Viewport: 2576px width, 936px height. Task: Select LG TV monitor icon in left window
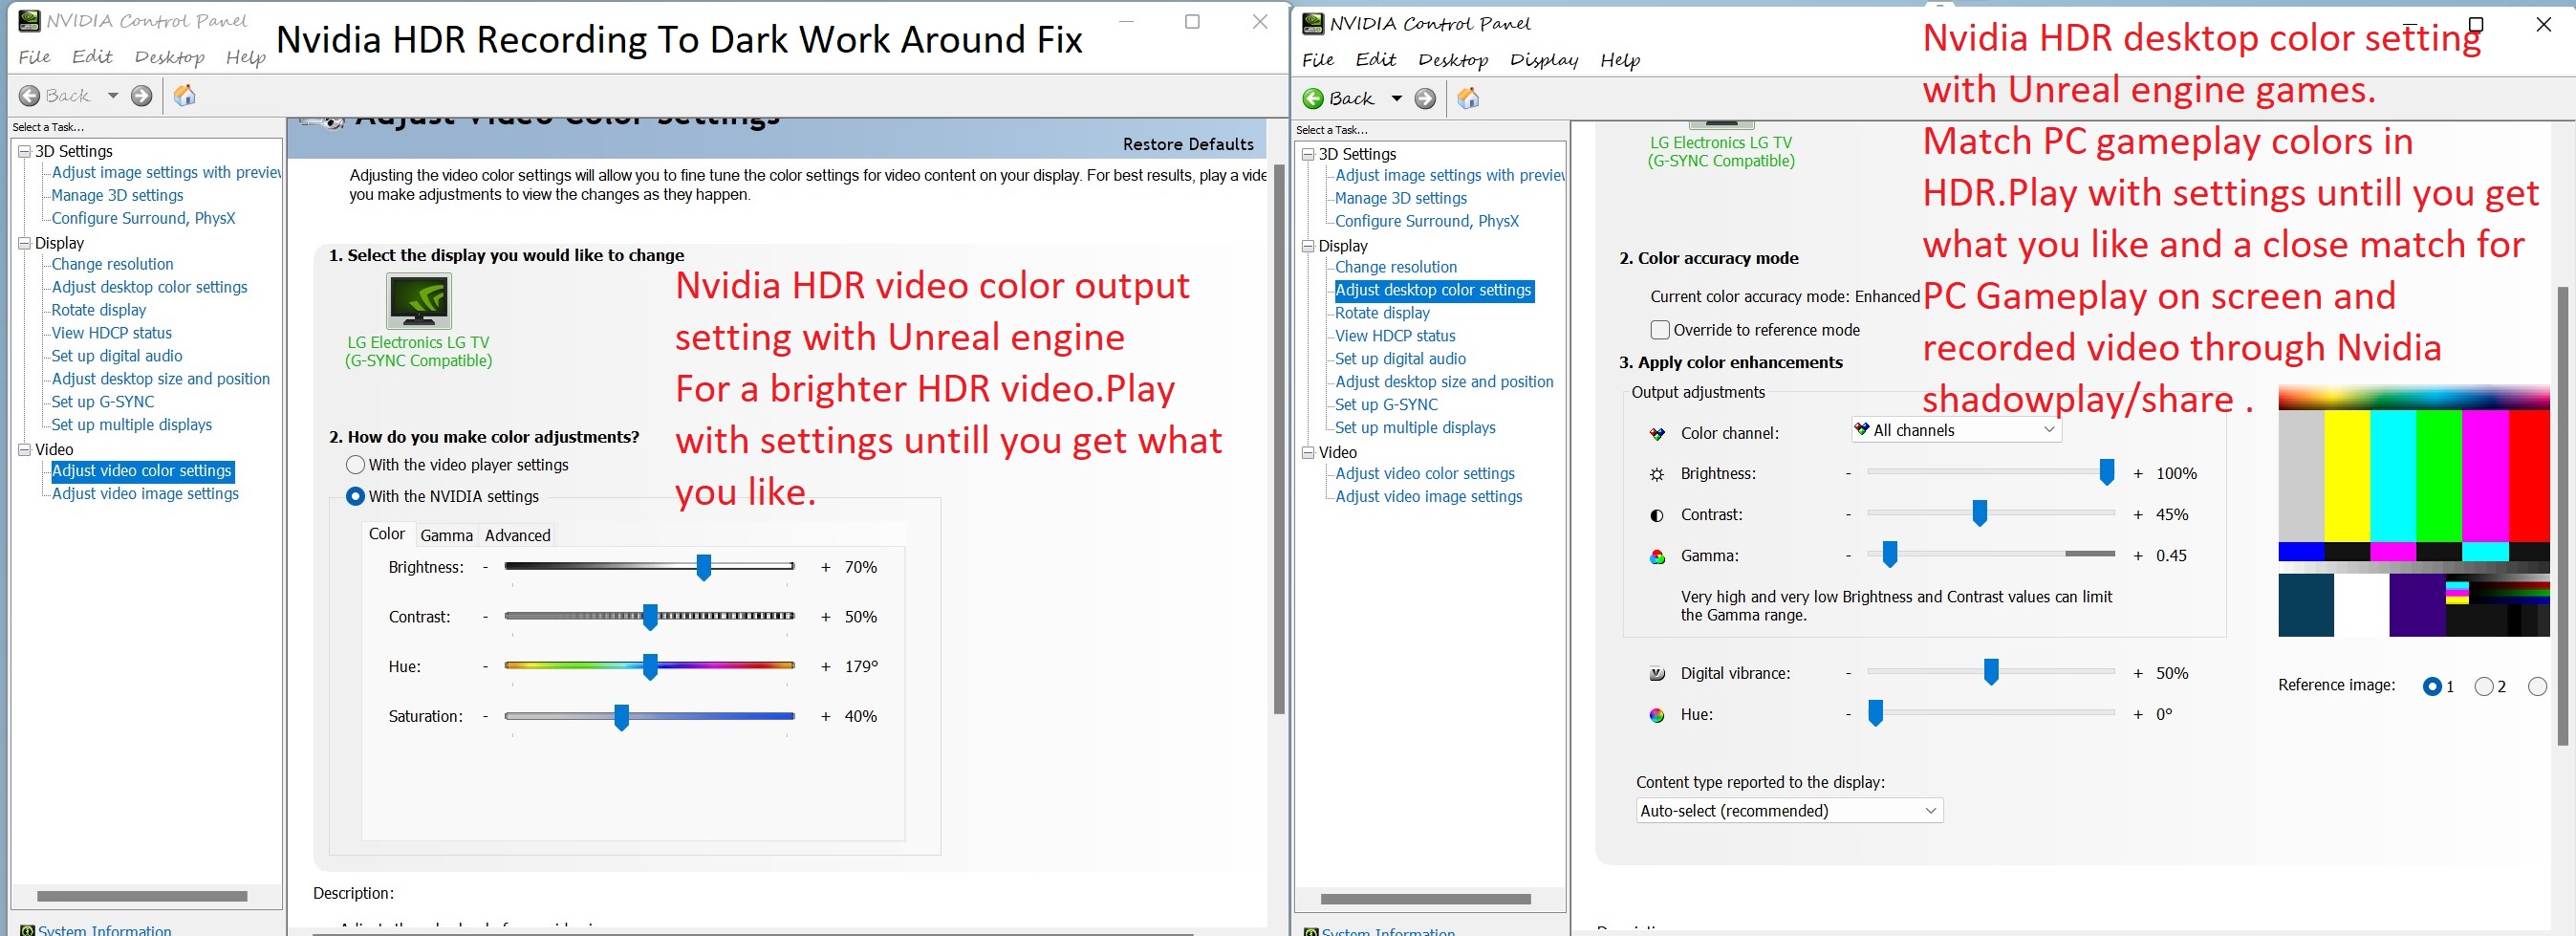coord(419,301)
